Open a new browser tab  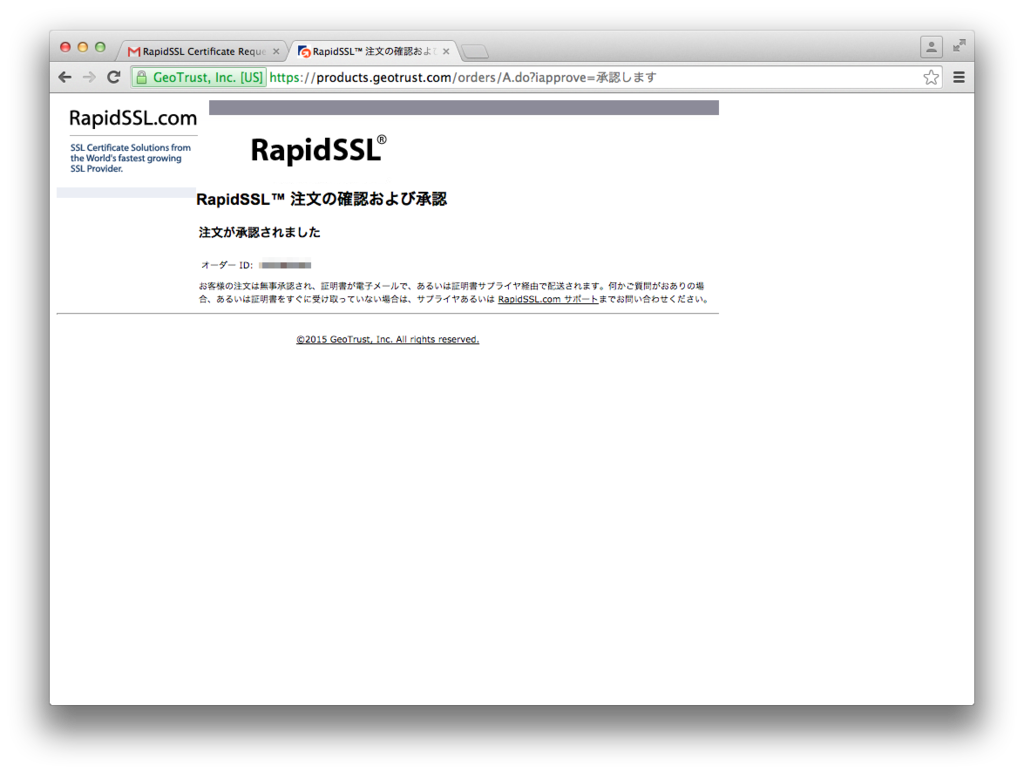click(x=474, y=51)
